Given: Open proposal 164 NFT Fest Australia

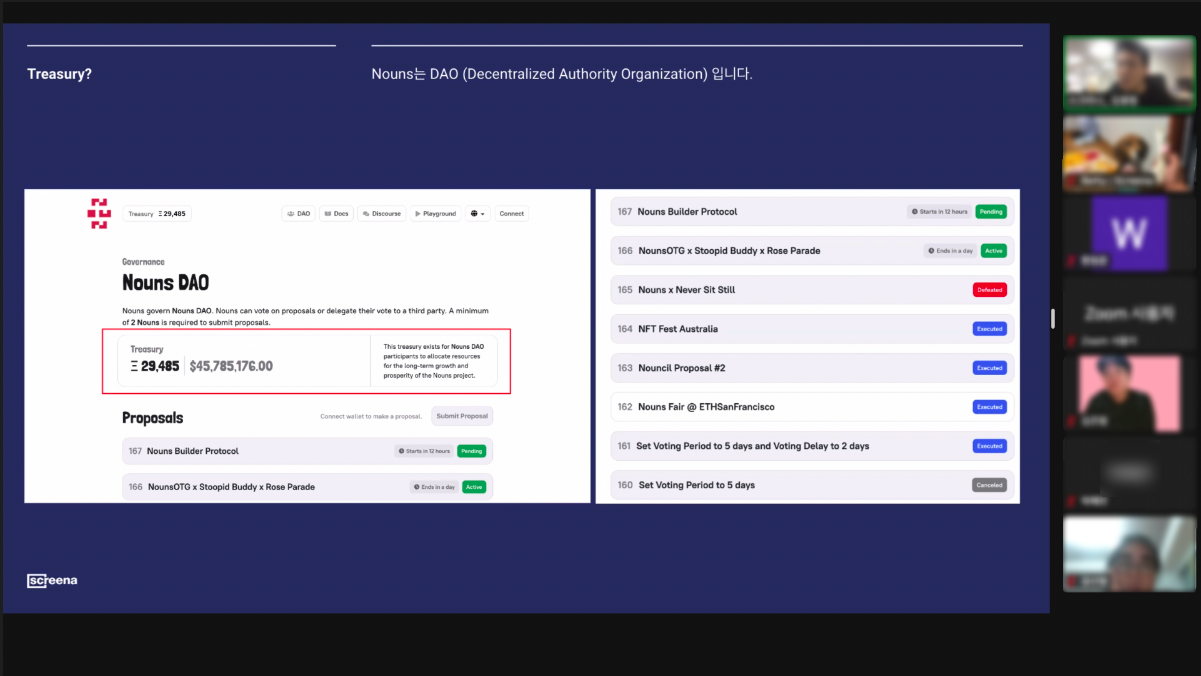Looking at the screenshot, I should click(812, 329).
